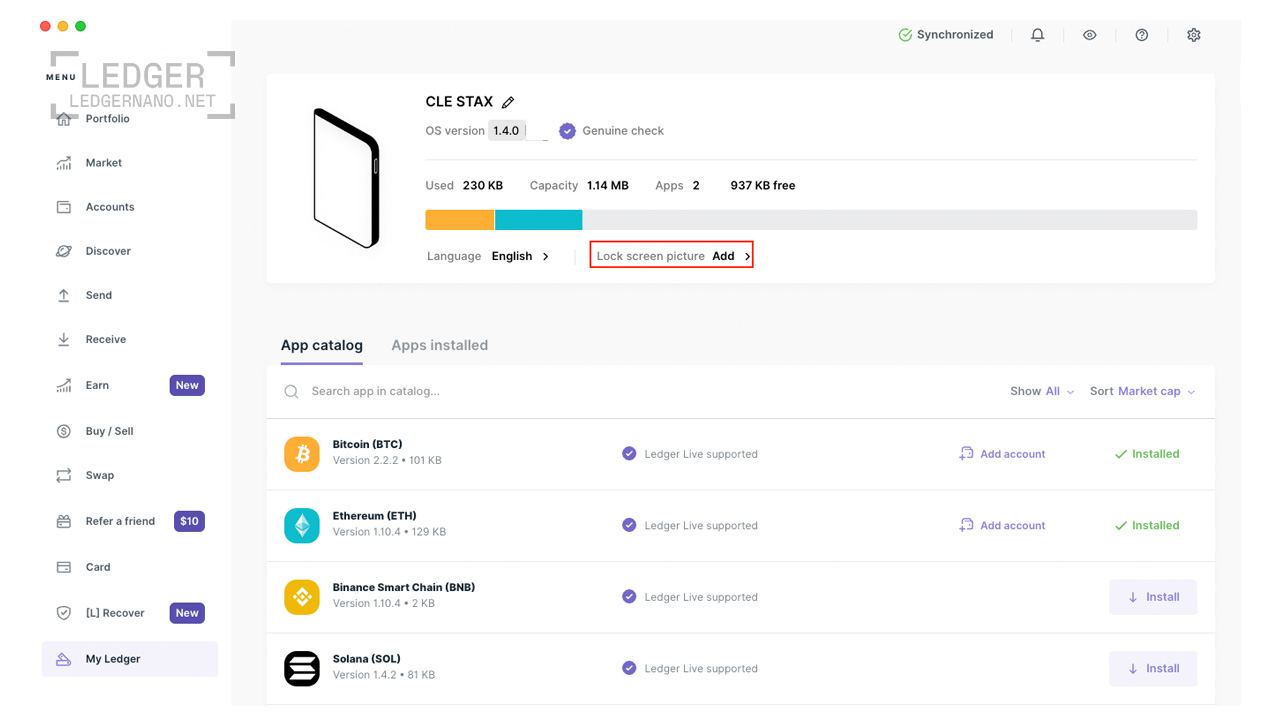
Task: Click the gray free-space storage bar
Action: pos(890,220)
